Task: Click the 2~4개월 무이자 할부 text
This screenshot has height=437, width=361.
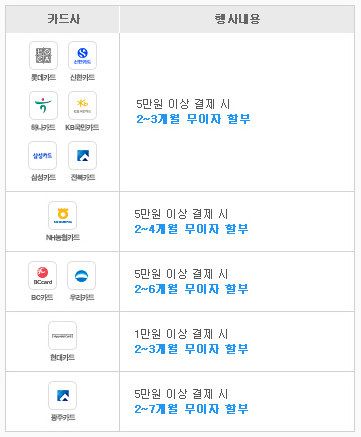Action: (191, 229)
